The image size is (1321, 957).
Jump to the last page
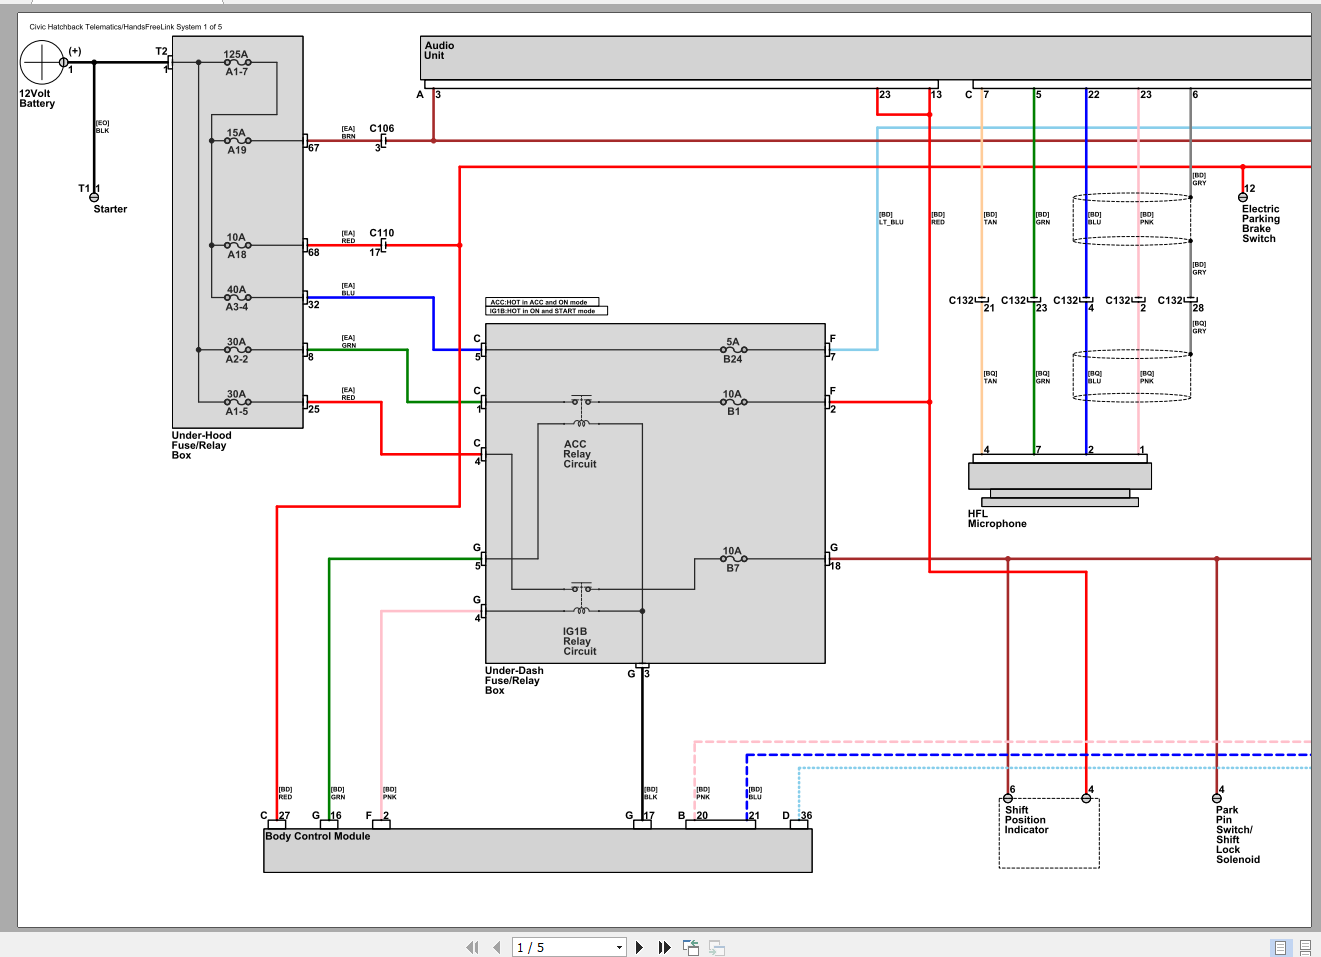[x=664, y=947]
